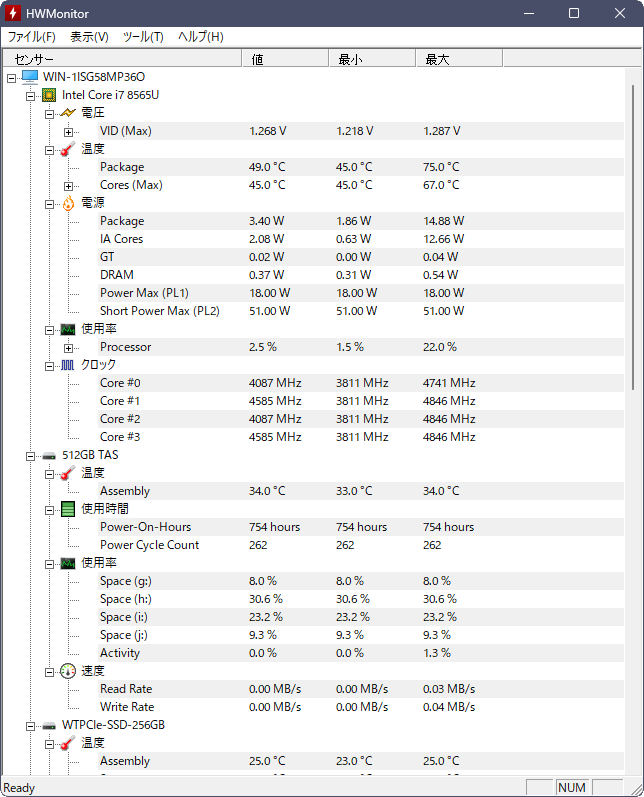Expand the Cores (Max) temperature node

[x=68, y=186]
